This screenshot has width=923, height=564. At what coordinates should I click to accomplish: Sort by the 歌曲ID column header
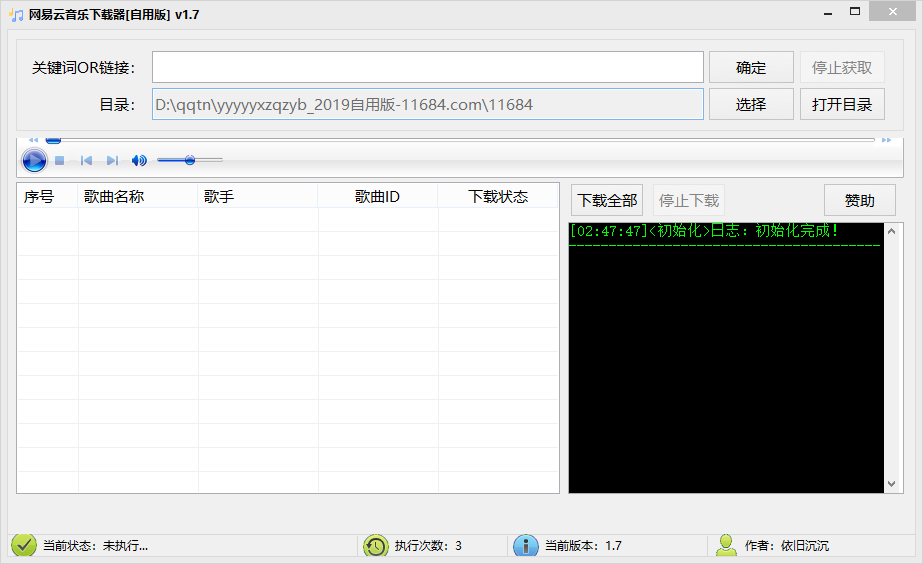(x=378, y=196)
